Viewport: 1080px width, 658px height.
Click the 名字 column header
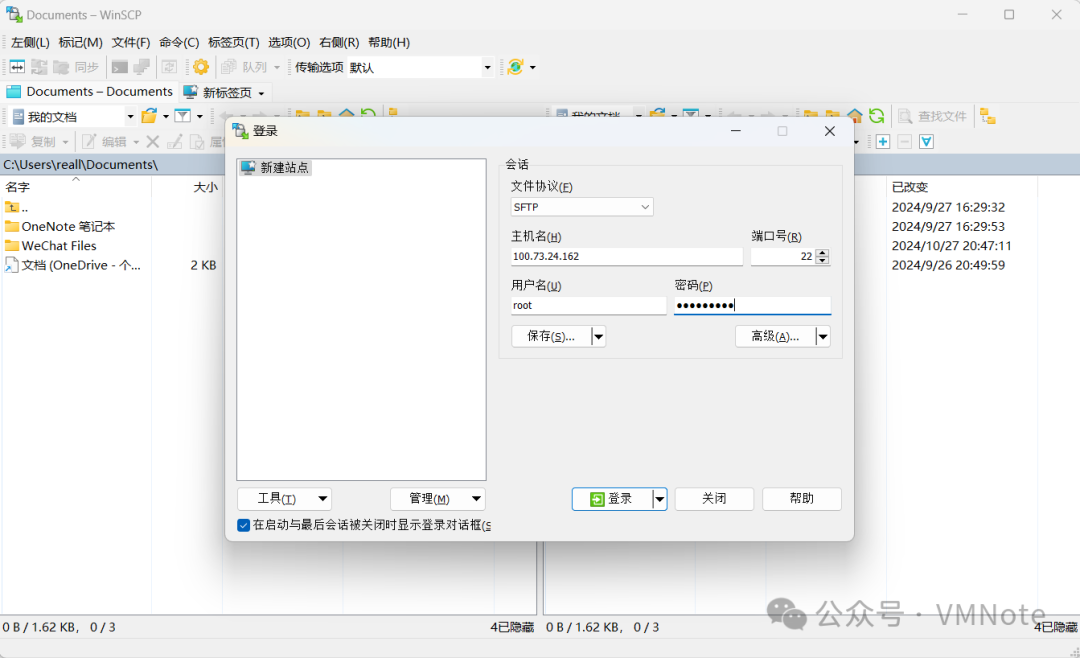click(x=76, y=187)
